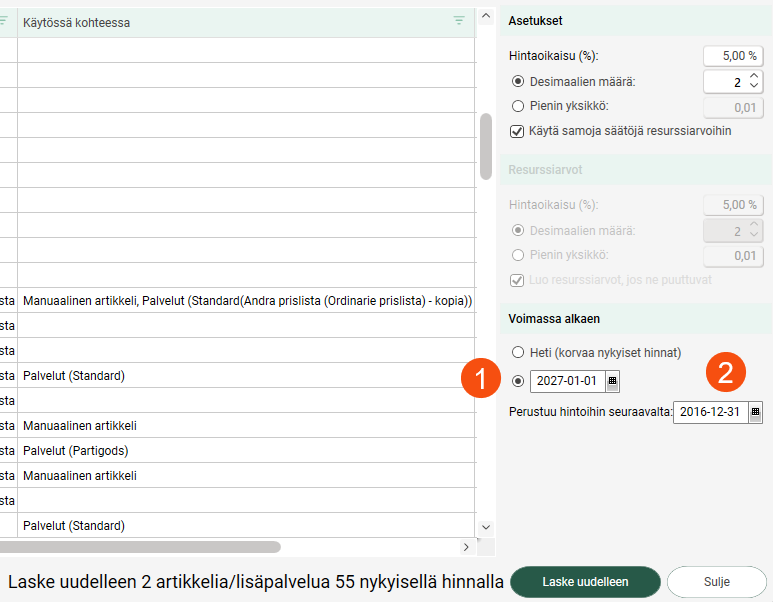This screenshot has width=773, height=602.
Task: Edit the Hintaoikaisu percentage field
Action: 733,56
